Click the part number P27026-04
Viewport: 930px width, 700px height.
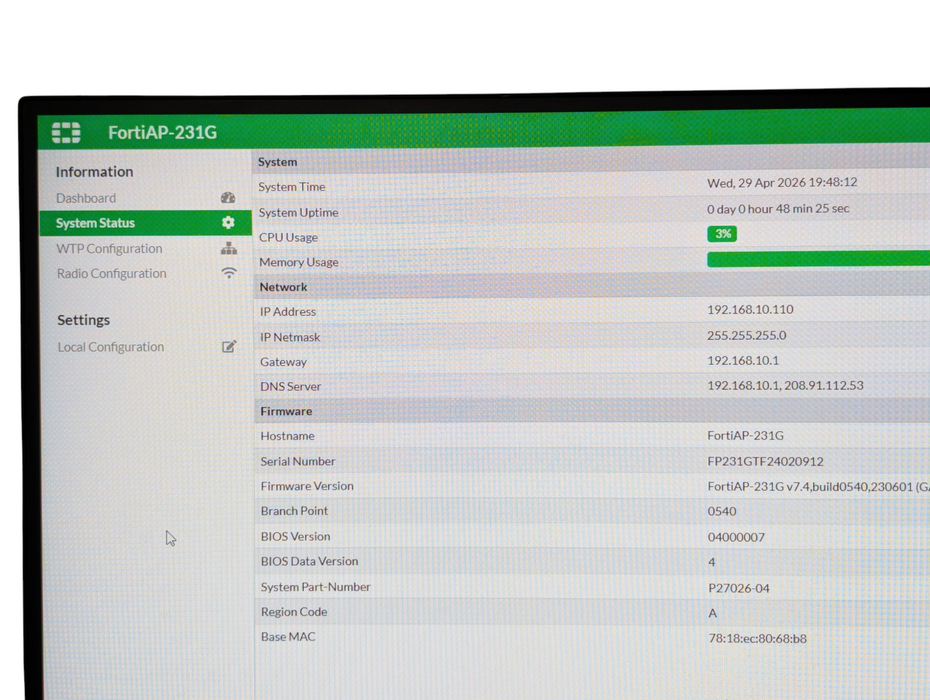click(x=739, y=588)
